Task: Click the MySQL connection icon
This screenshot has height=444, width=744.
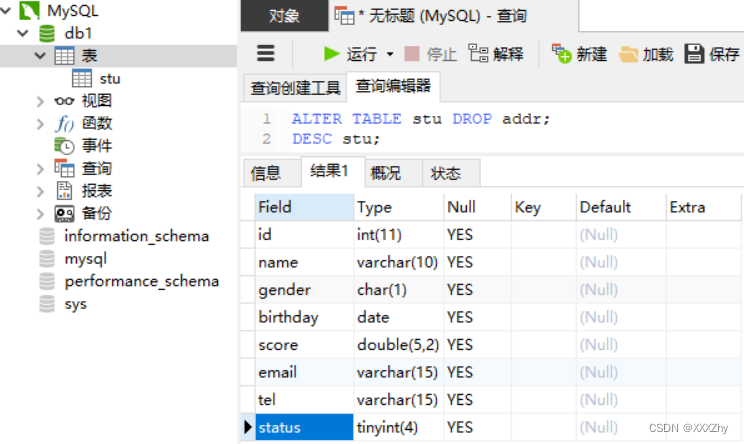Action: point(29,10)
